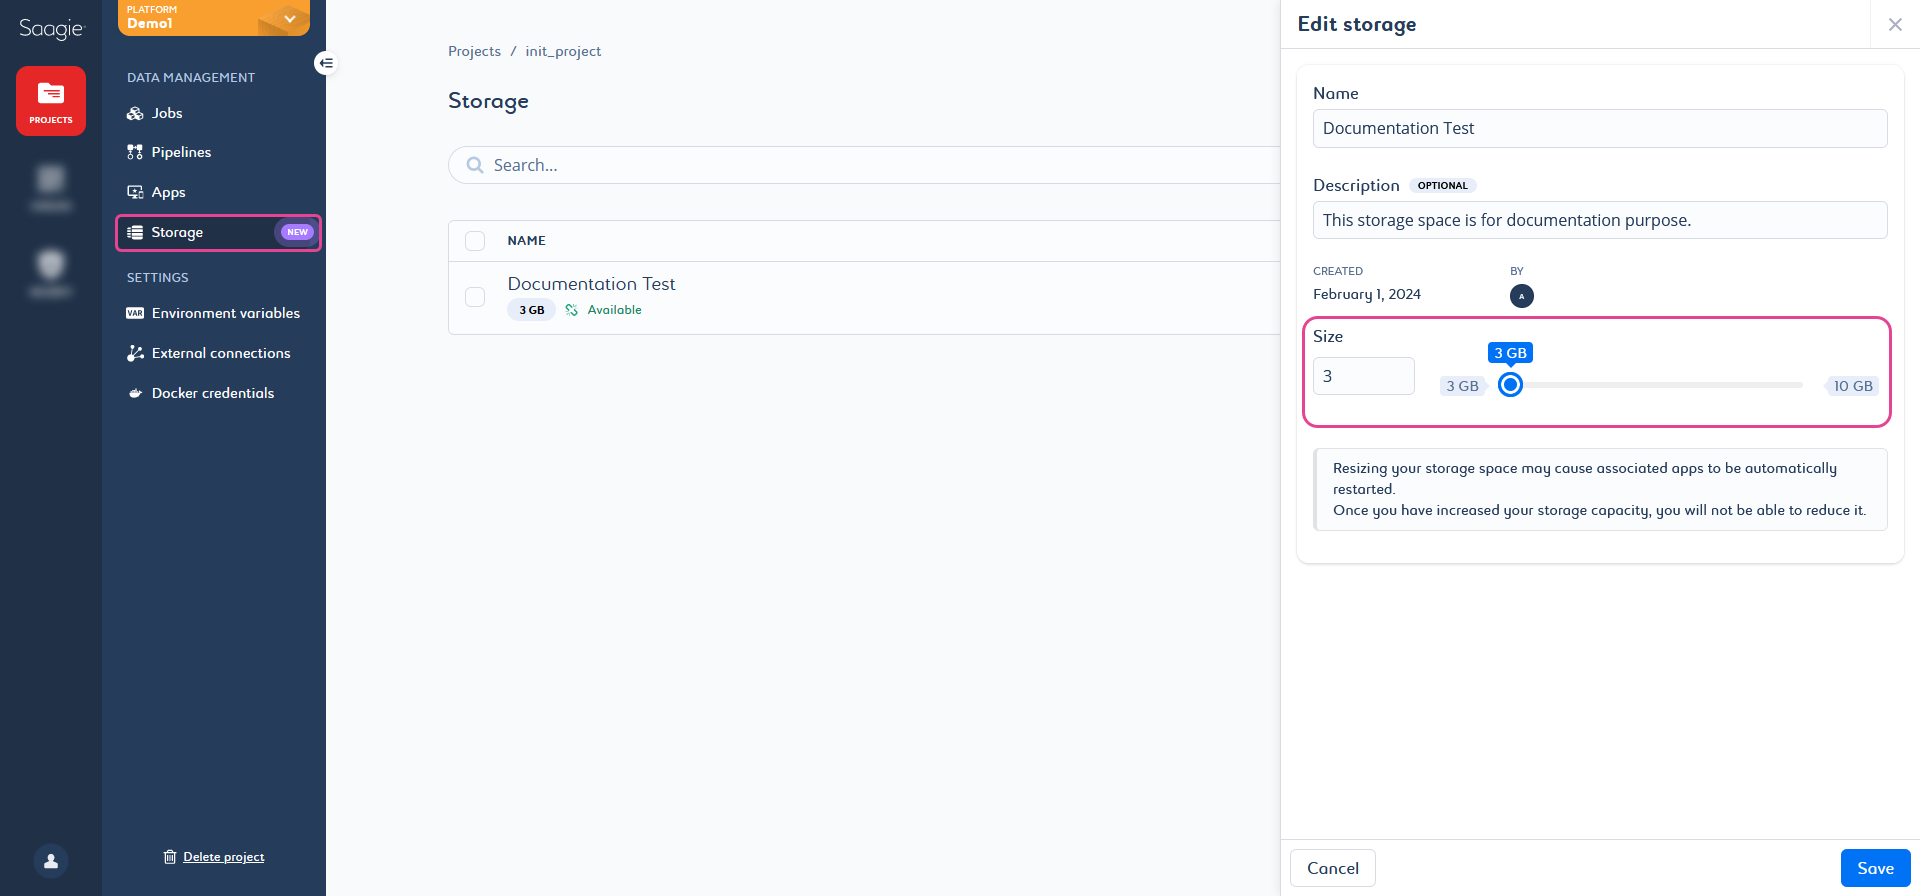Click the NAME column header
This screenshot has height=896, width=1920.
(526, 241)
